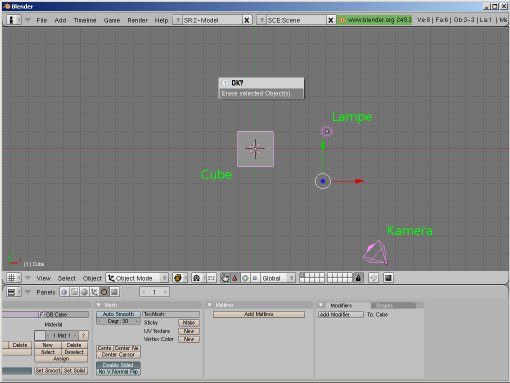Adjust the Degr: 30 slider
510x383 pixels.
118,321
